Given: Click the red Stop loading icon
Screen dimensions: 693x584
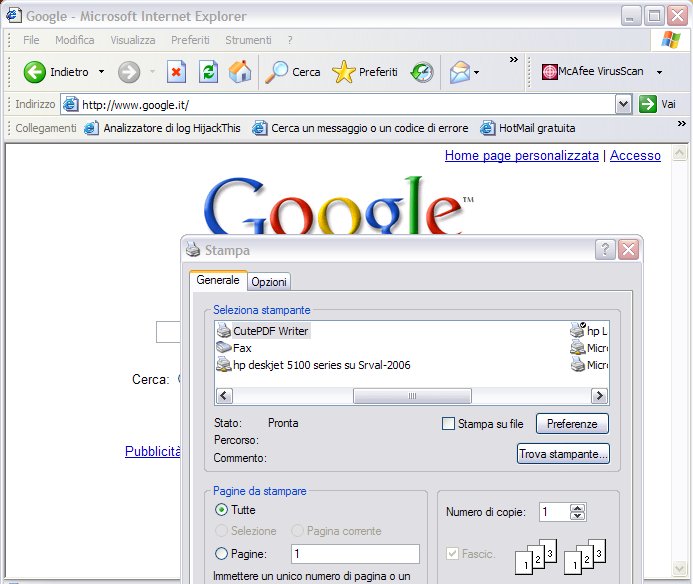Looking at the screenshot, I should 177,72.
